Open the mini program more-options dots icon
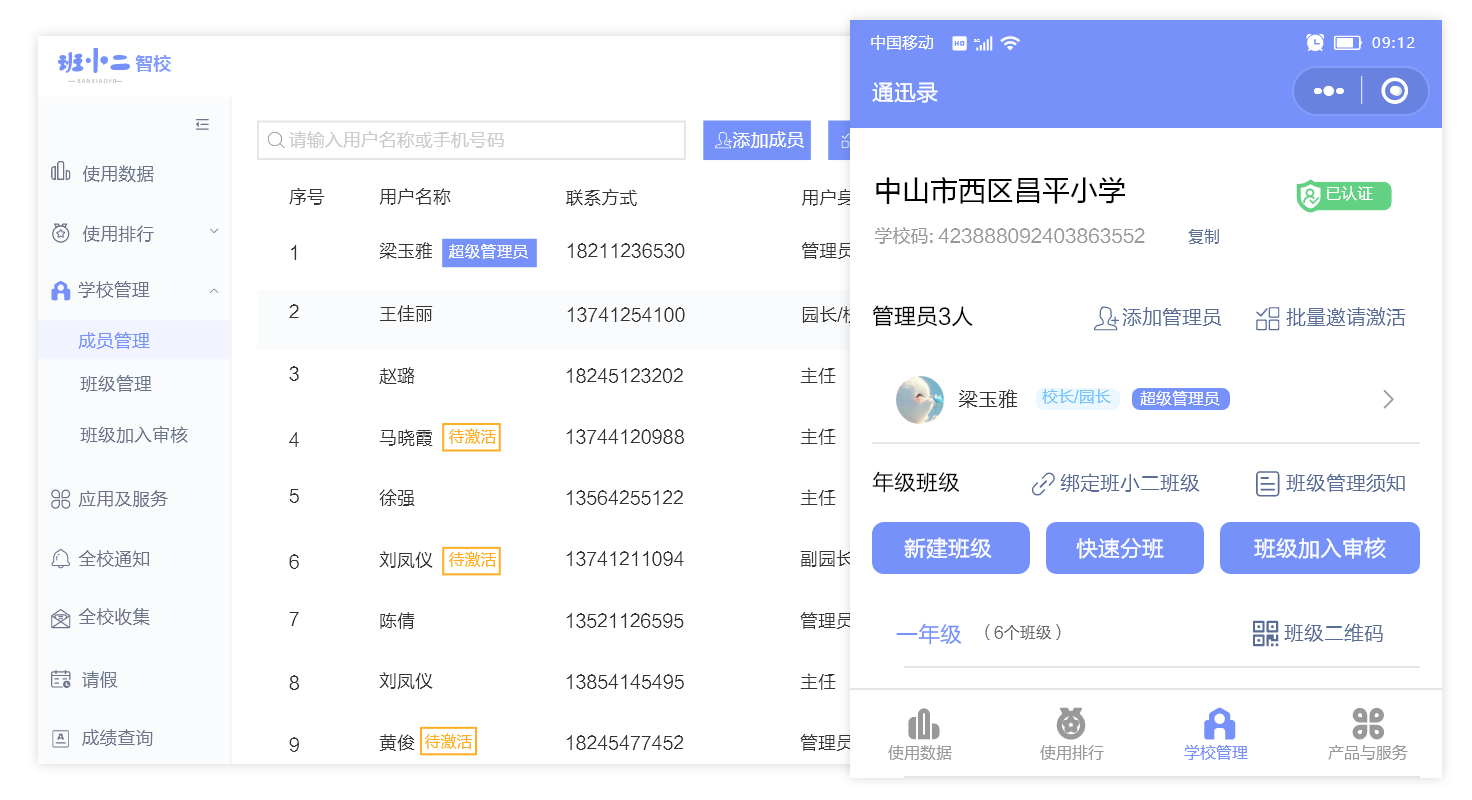 (1328, 92)
